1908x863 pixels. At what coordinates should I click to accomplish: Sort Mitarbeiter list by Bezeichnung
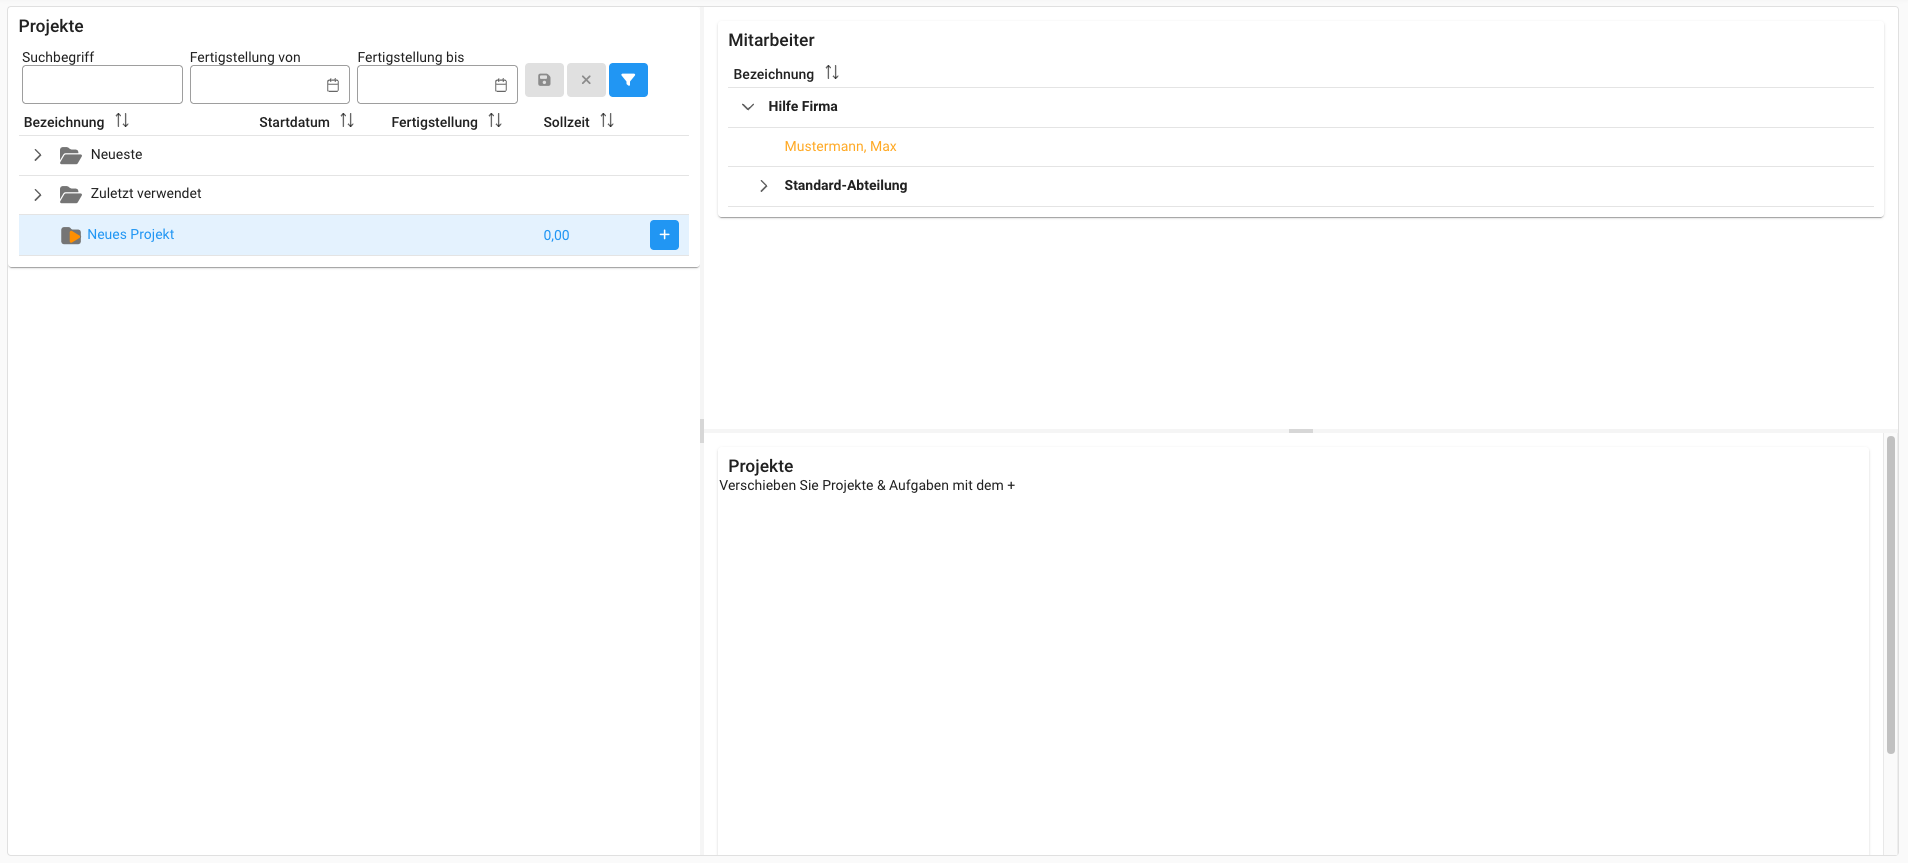pos(832,73)
